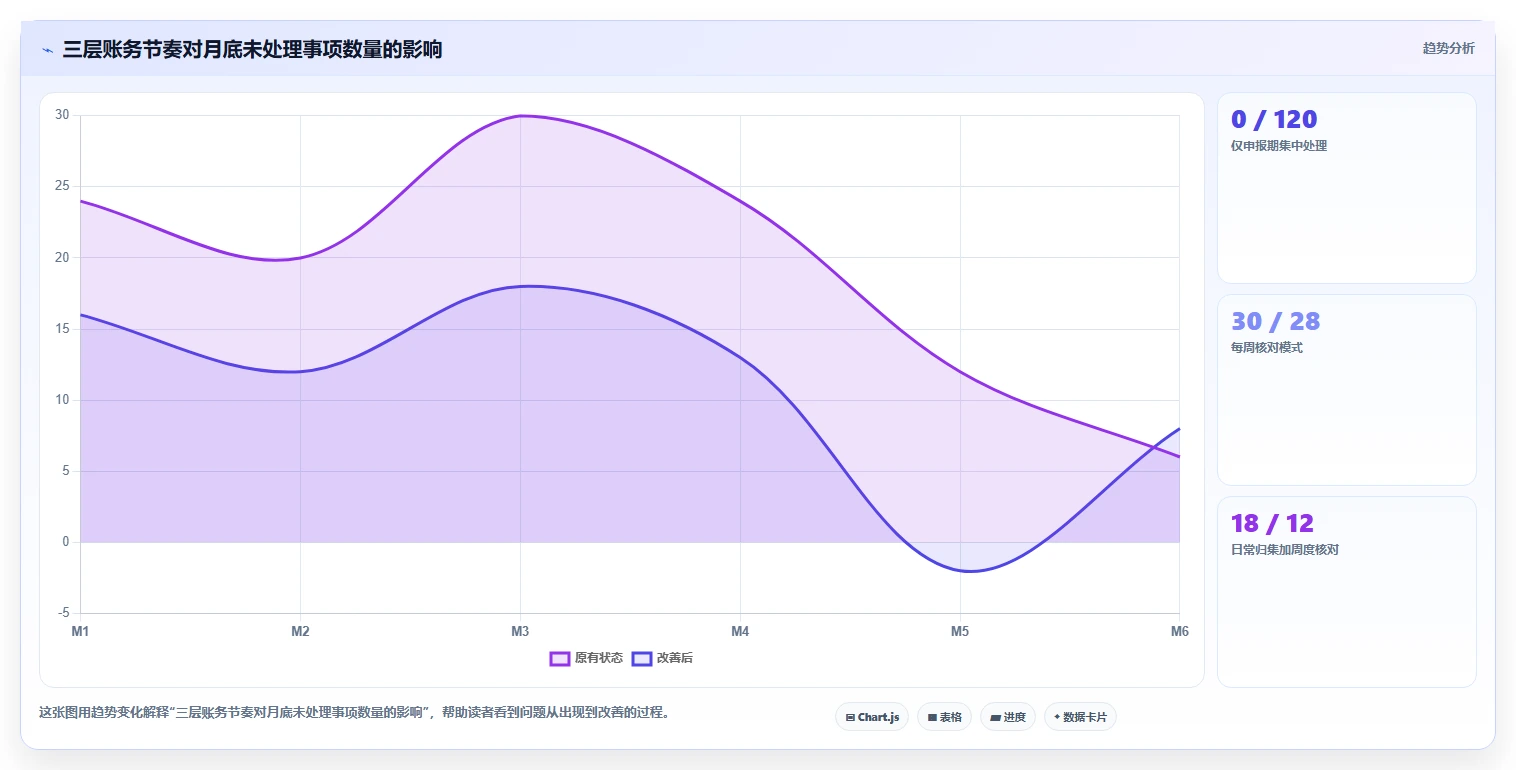Click the 趋势分析 label in header
The image size is (1516, 770).
tap(1448, 48)
